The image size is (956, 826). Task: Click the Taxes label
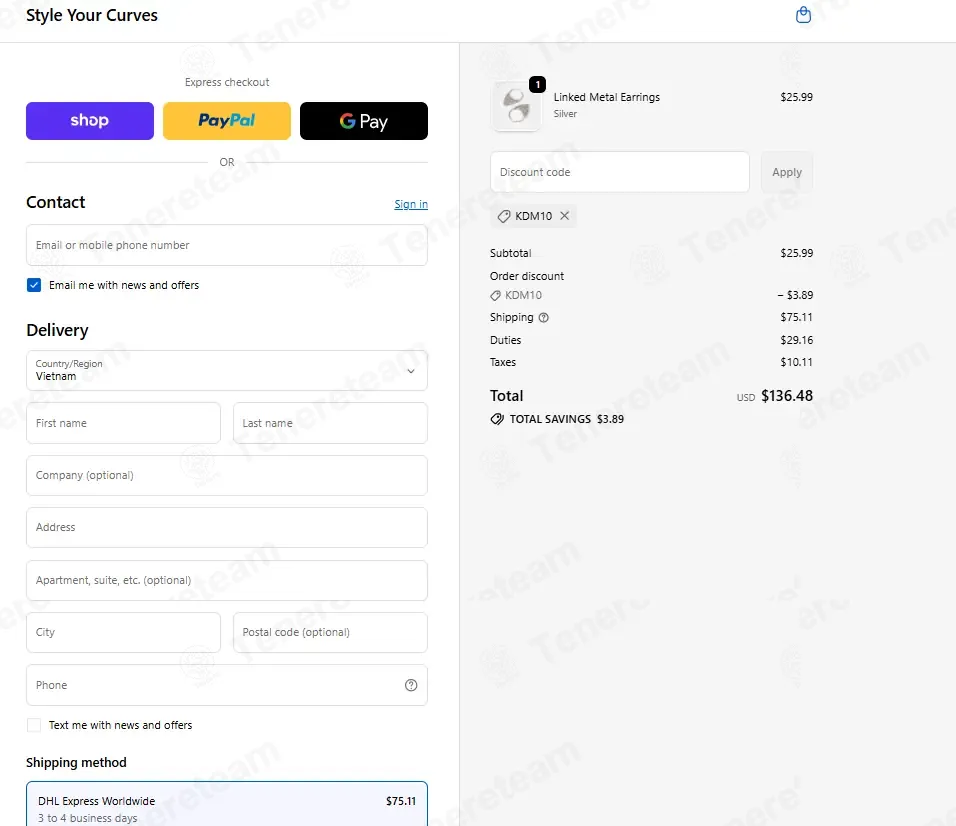point(502,362)
